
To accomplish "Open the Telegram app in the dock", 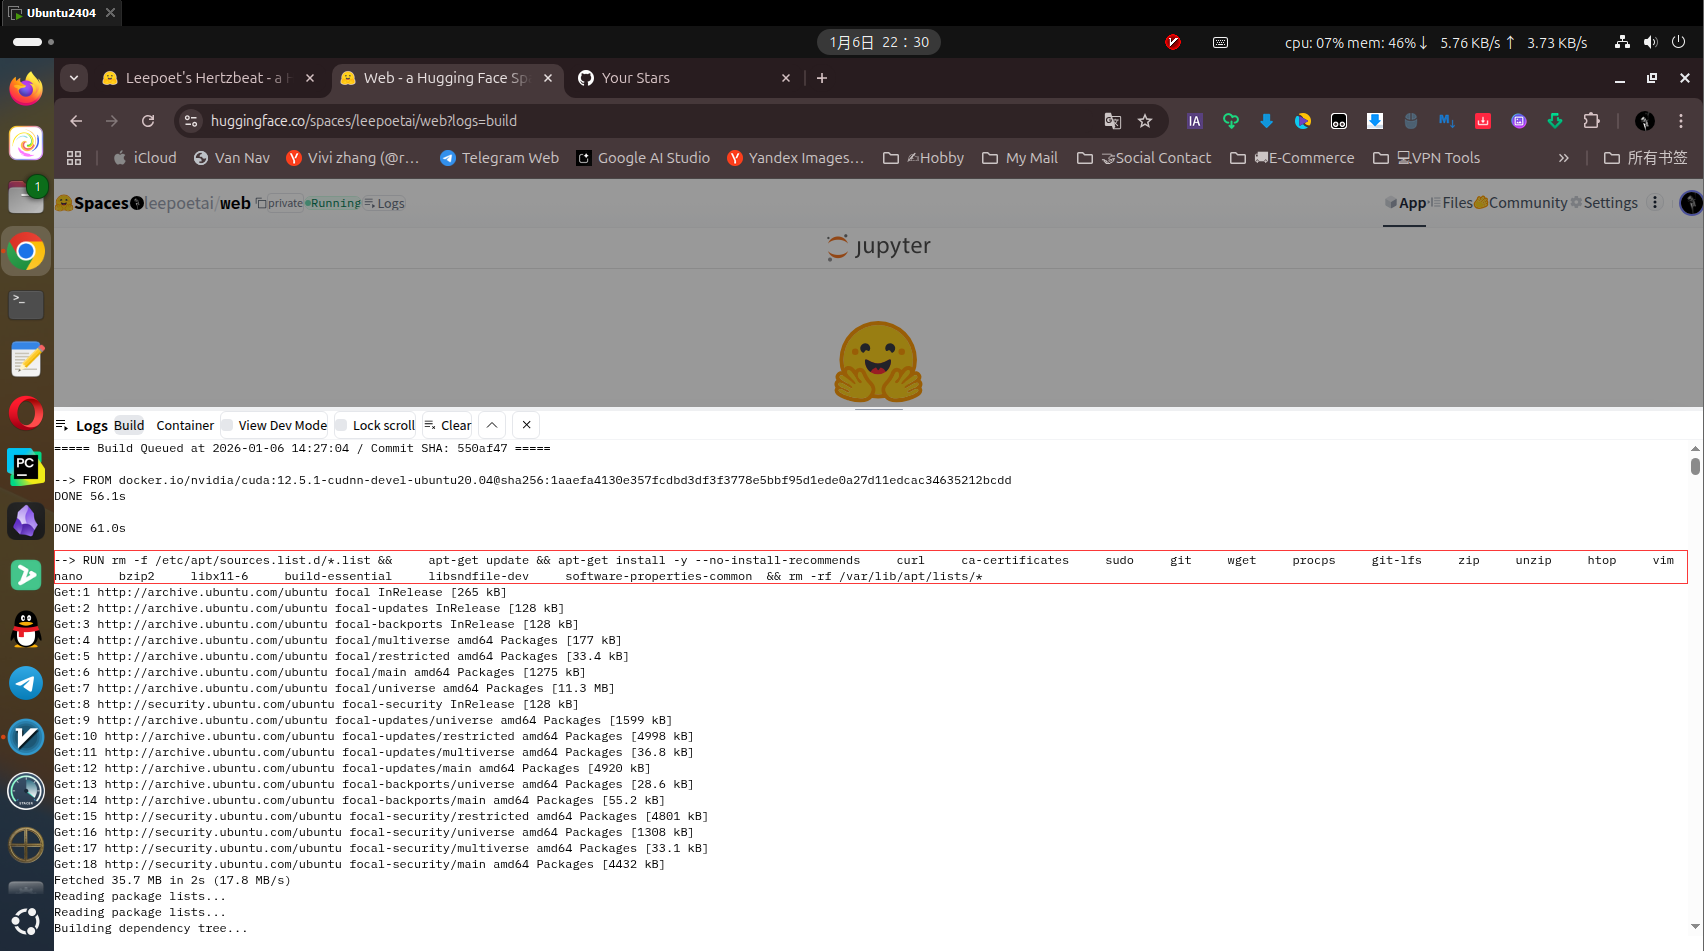I will pyautogui.click(x=26, y=683).
